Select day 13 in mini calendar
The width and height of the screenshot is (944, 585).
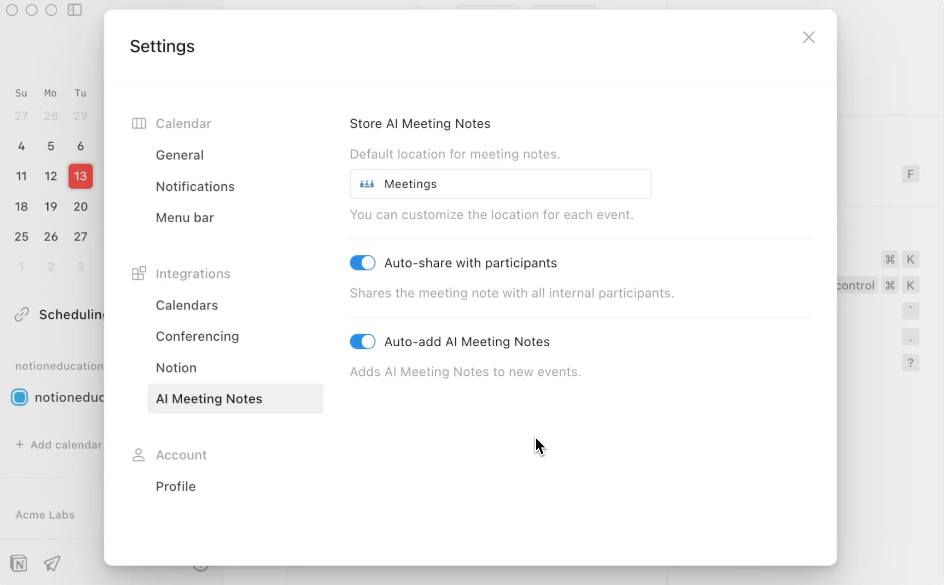click(81, 176)
